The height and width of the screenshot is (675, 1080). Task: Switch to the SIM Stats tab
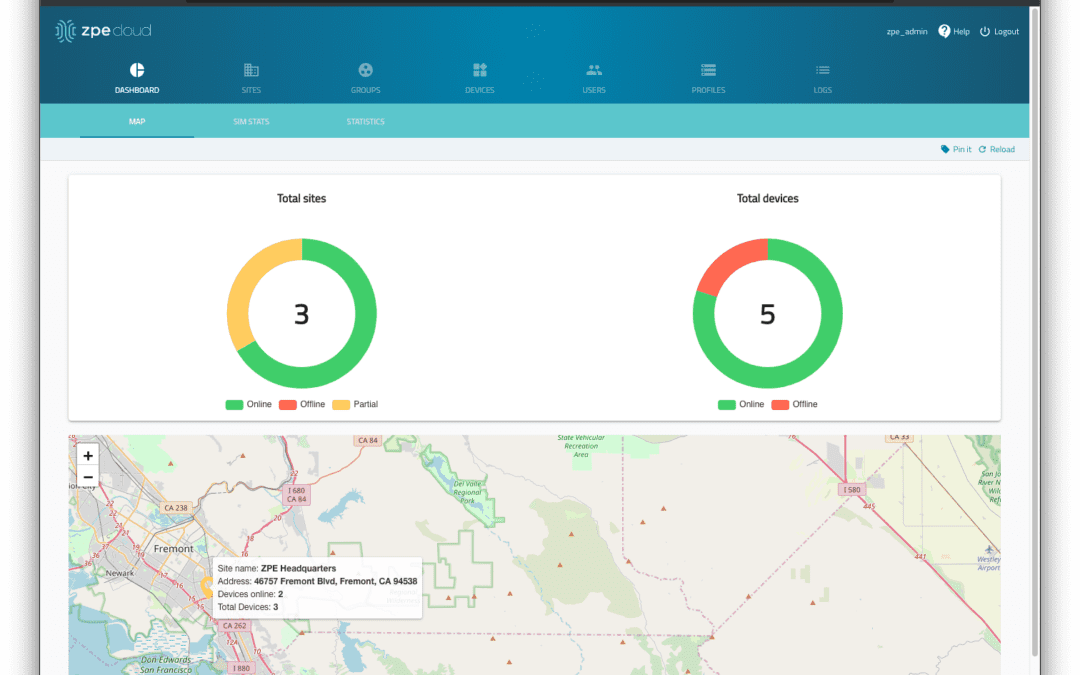click(251, 121)
